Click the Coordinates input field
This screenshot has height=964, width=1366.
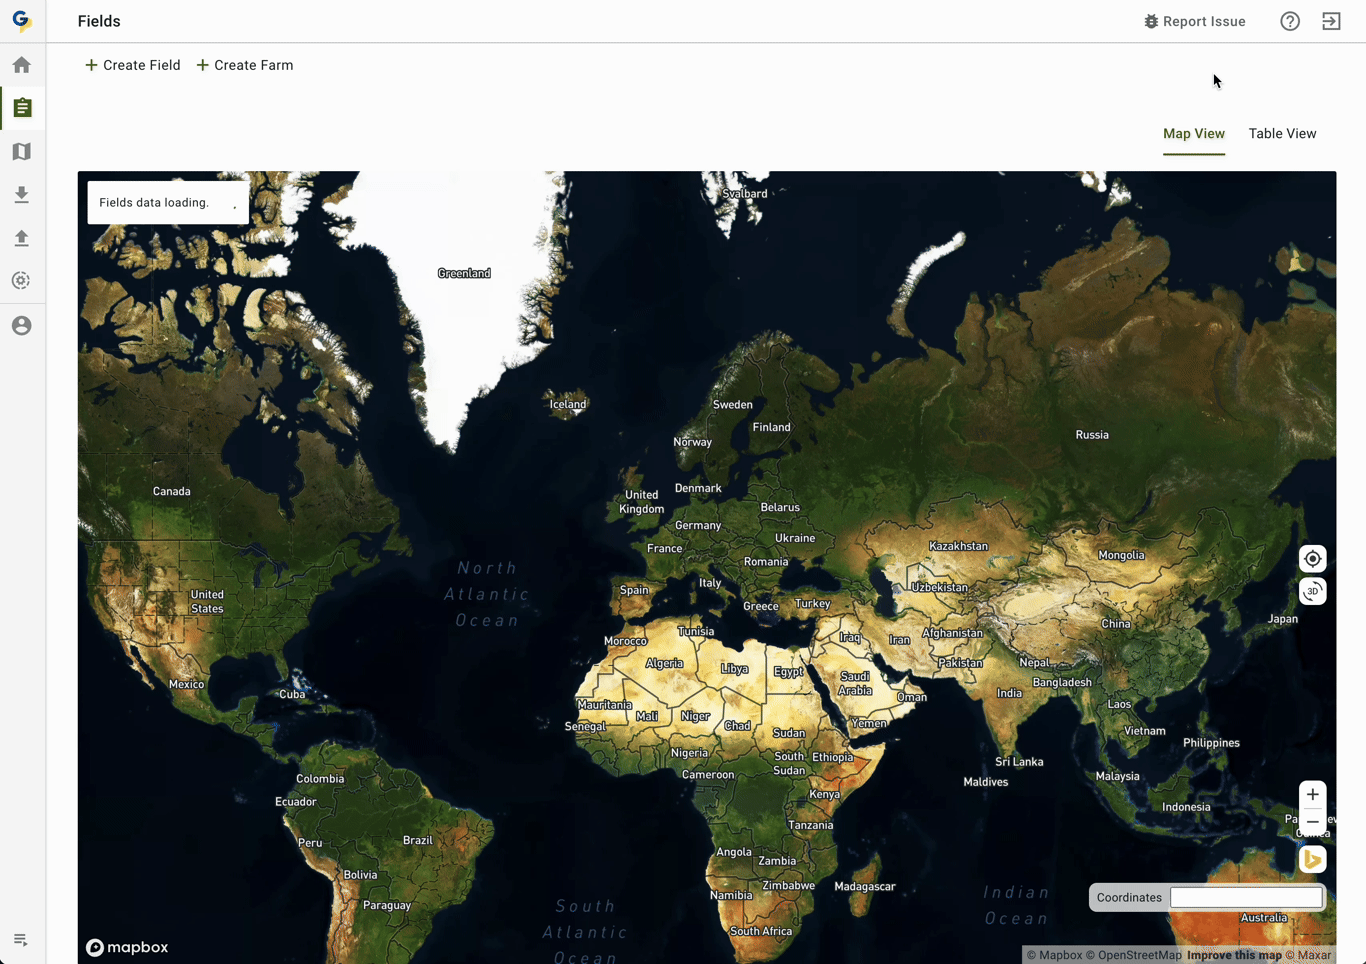coord(1246,898)
